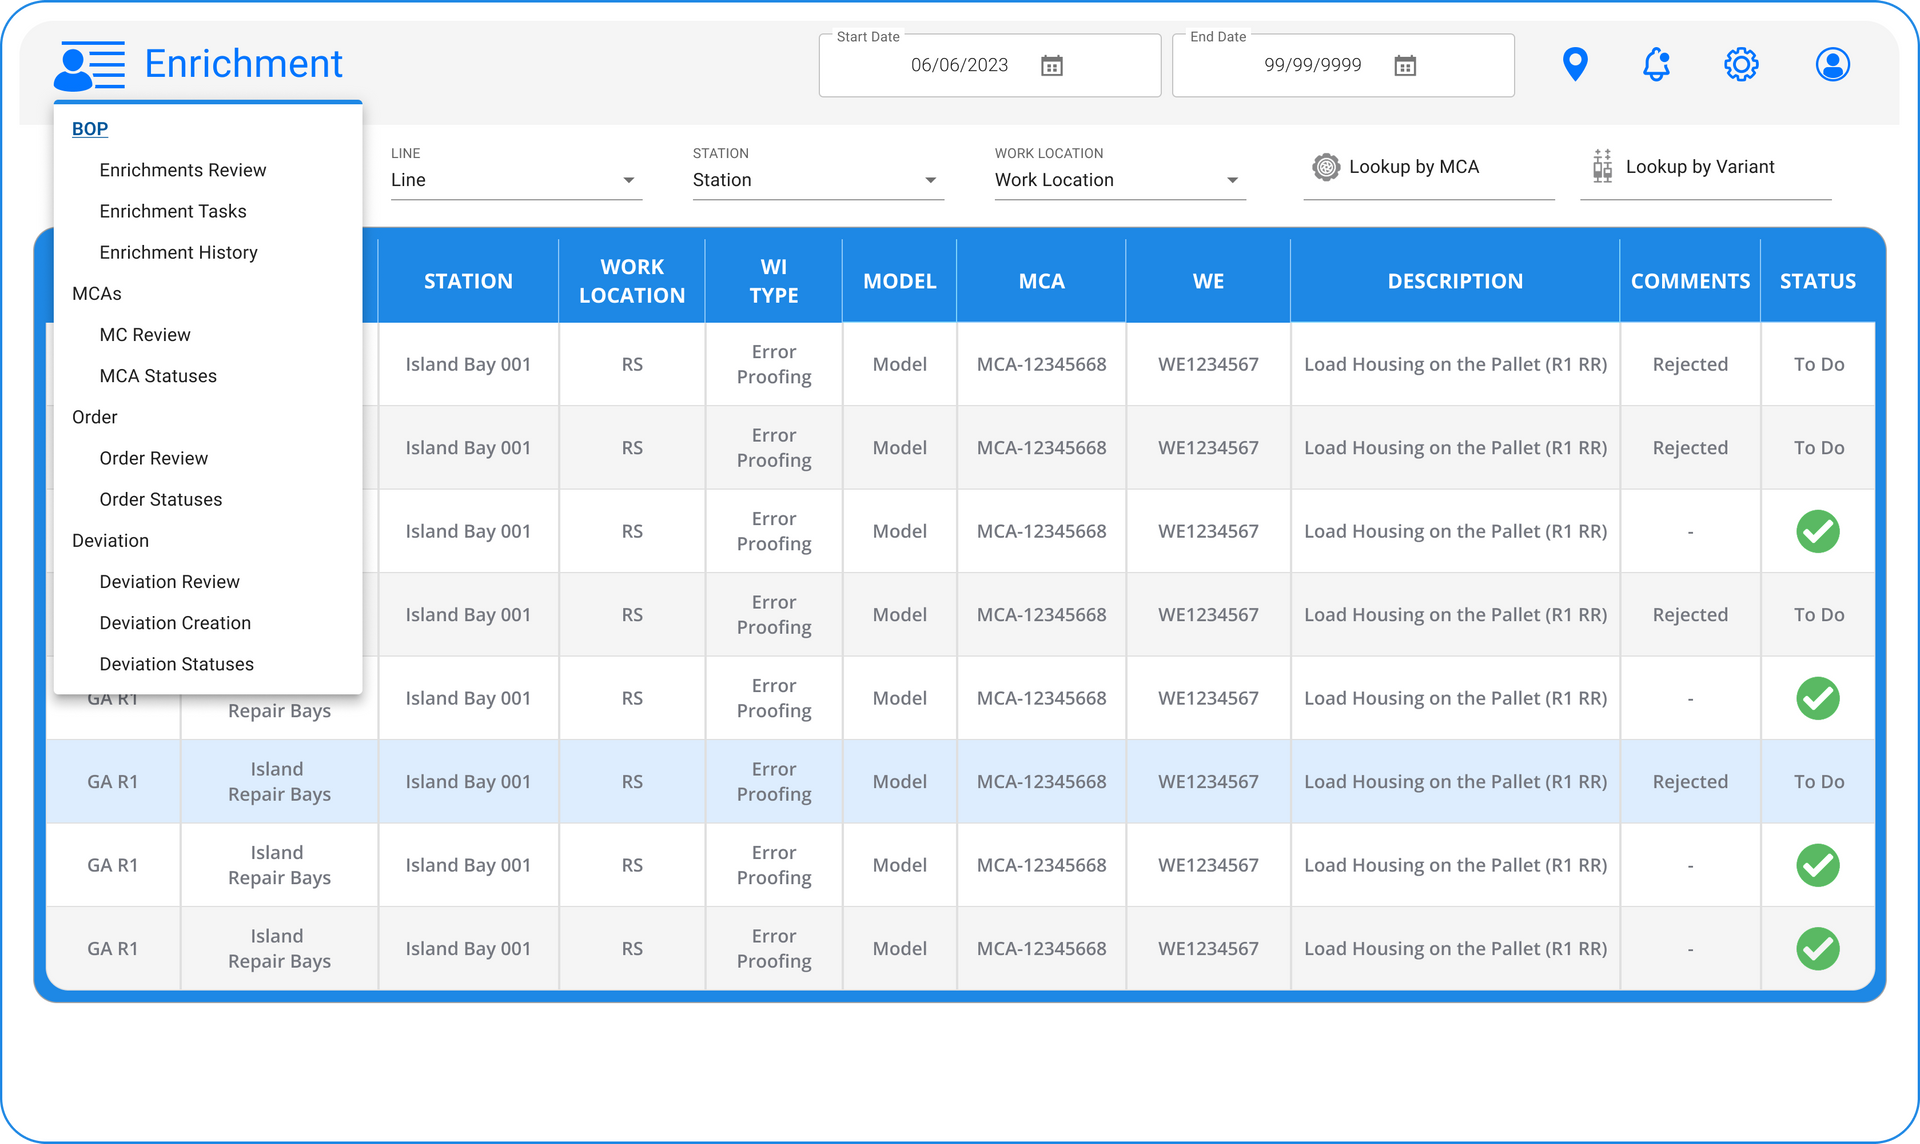Select the MCAs menu heading
The height and width of the screenshot is (1144, 1920).
click(97, 293)
